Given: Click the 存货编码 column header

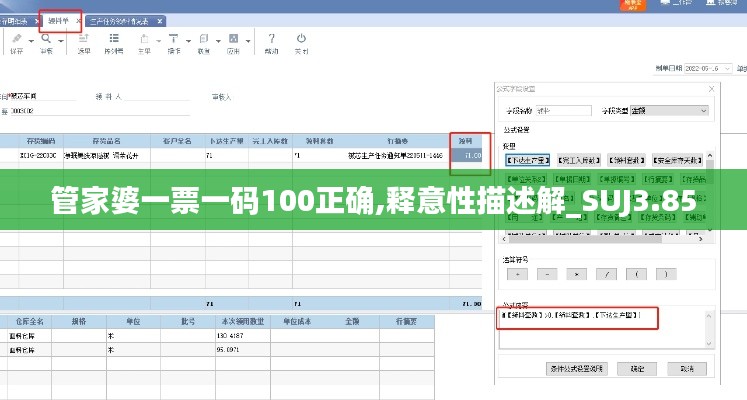Looking at the screenshot, I should (41, 141).
